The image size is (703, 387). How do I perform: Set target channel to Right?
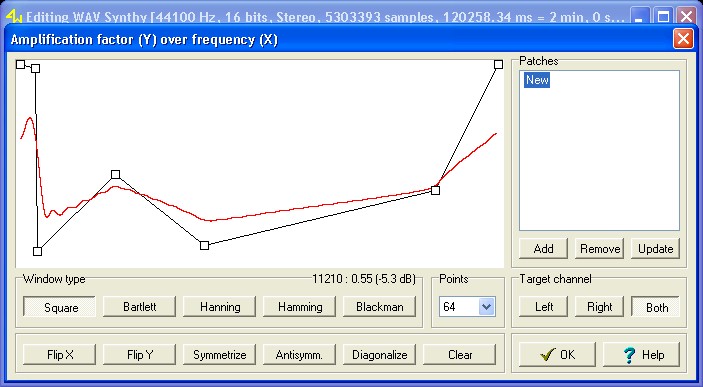(x=599, y=307)
